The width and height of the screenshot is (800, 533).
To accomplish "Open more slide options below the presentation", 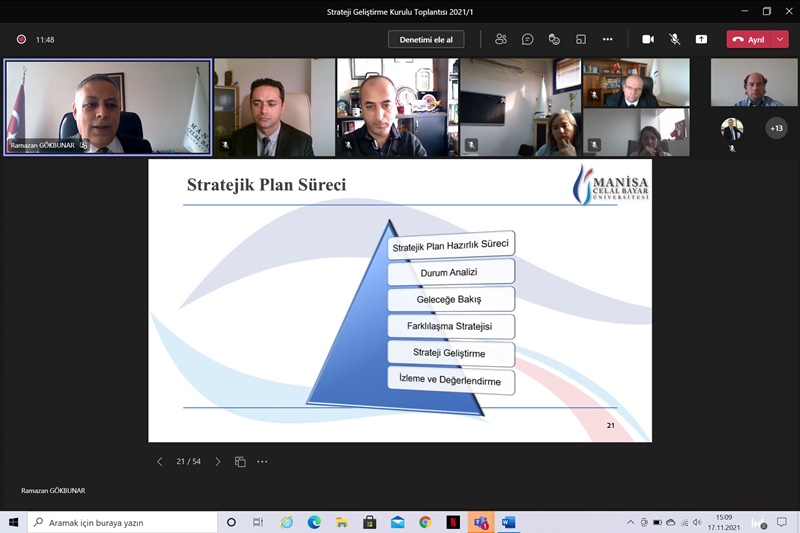I will click(262, 462).
